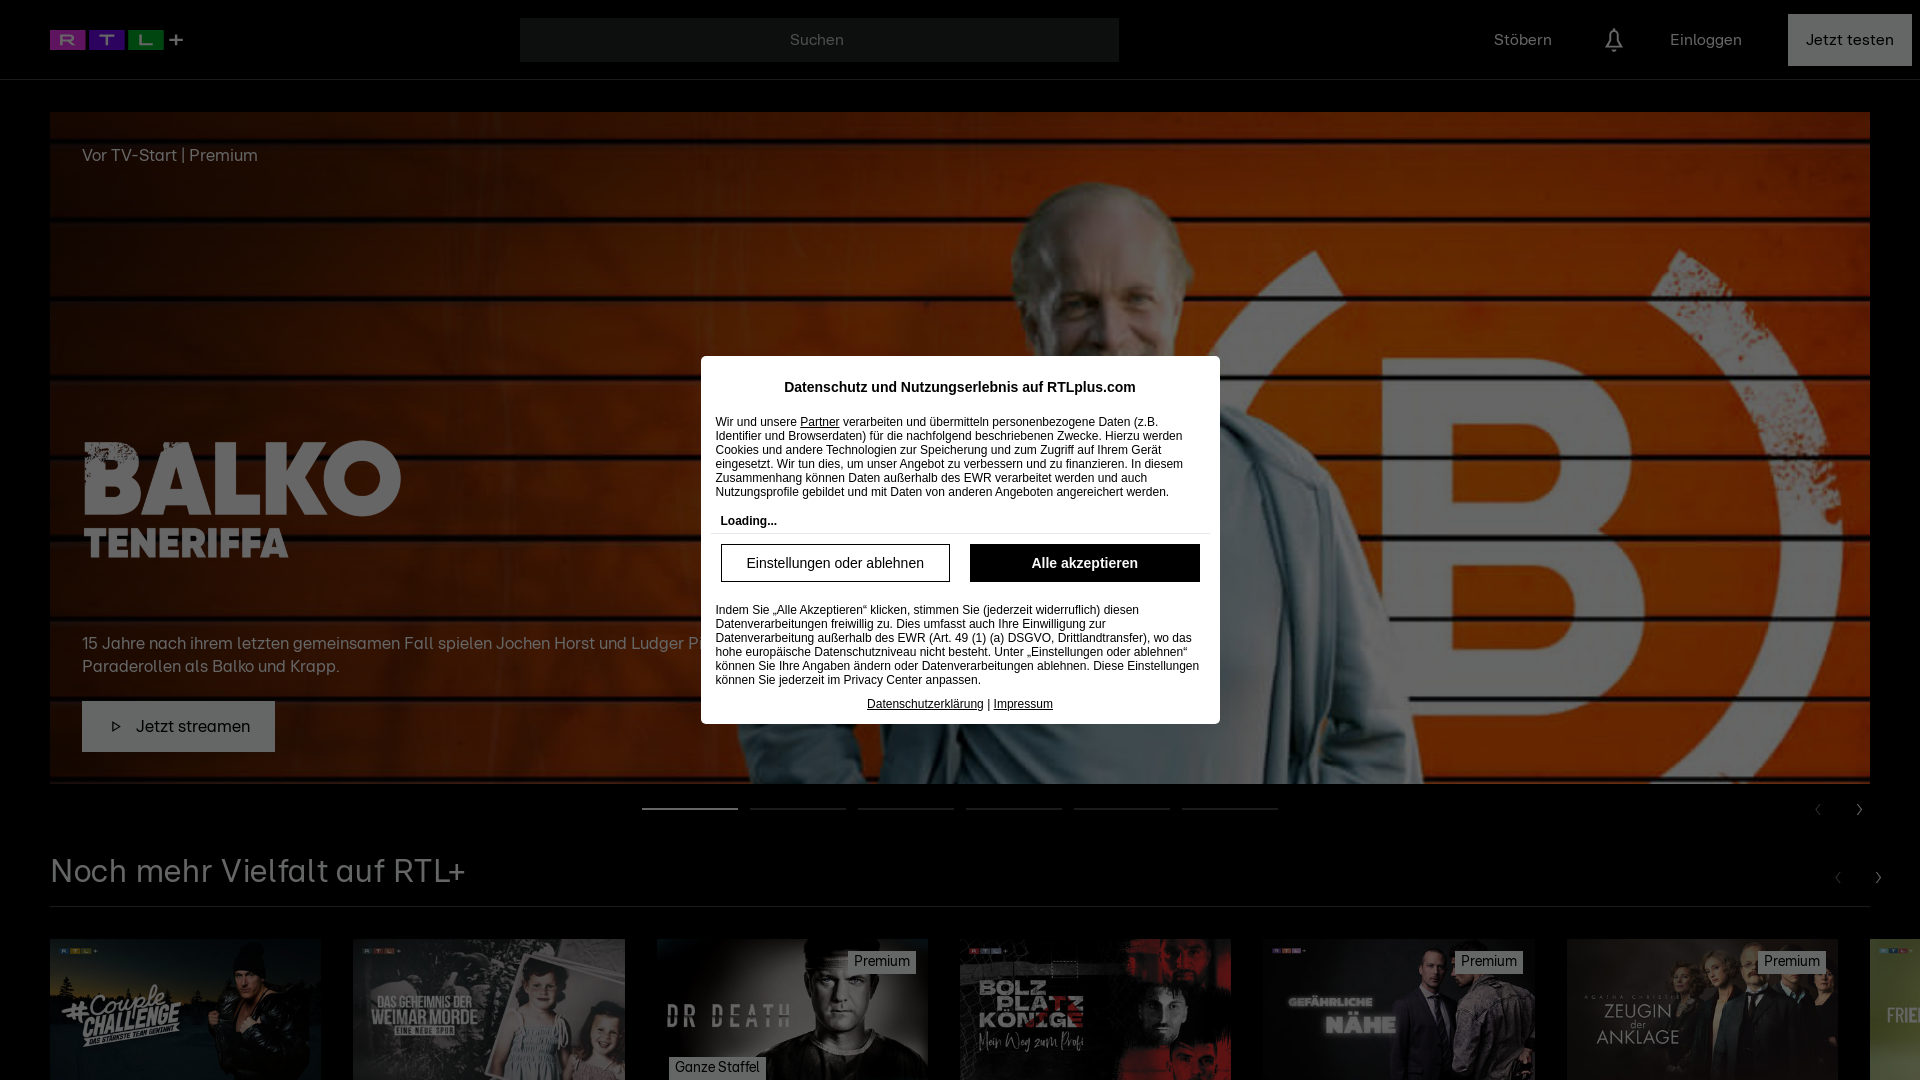This screenshot has height=1080, width=1920.
Task: Click hero carousel next arrow
Action: [1859, 809]
